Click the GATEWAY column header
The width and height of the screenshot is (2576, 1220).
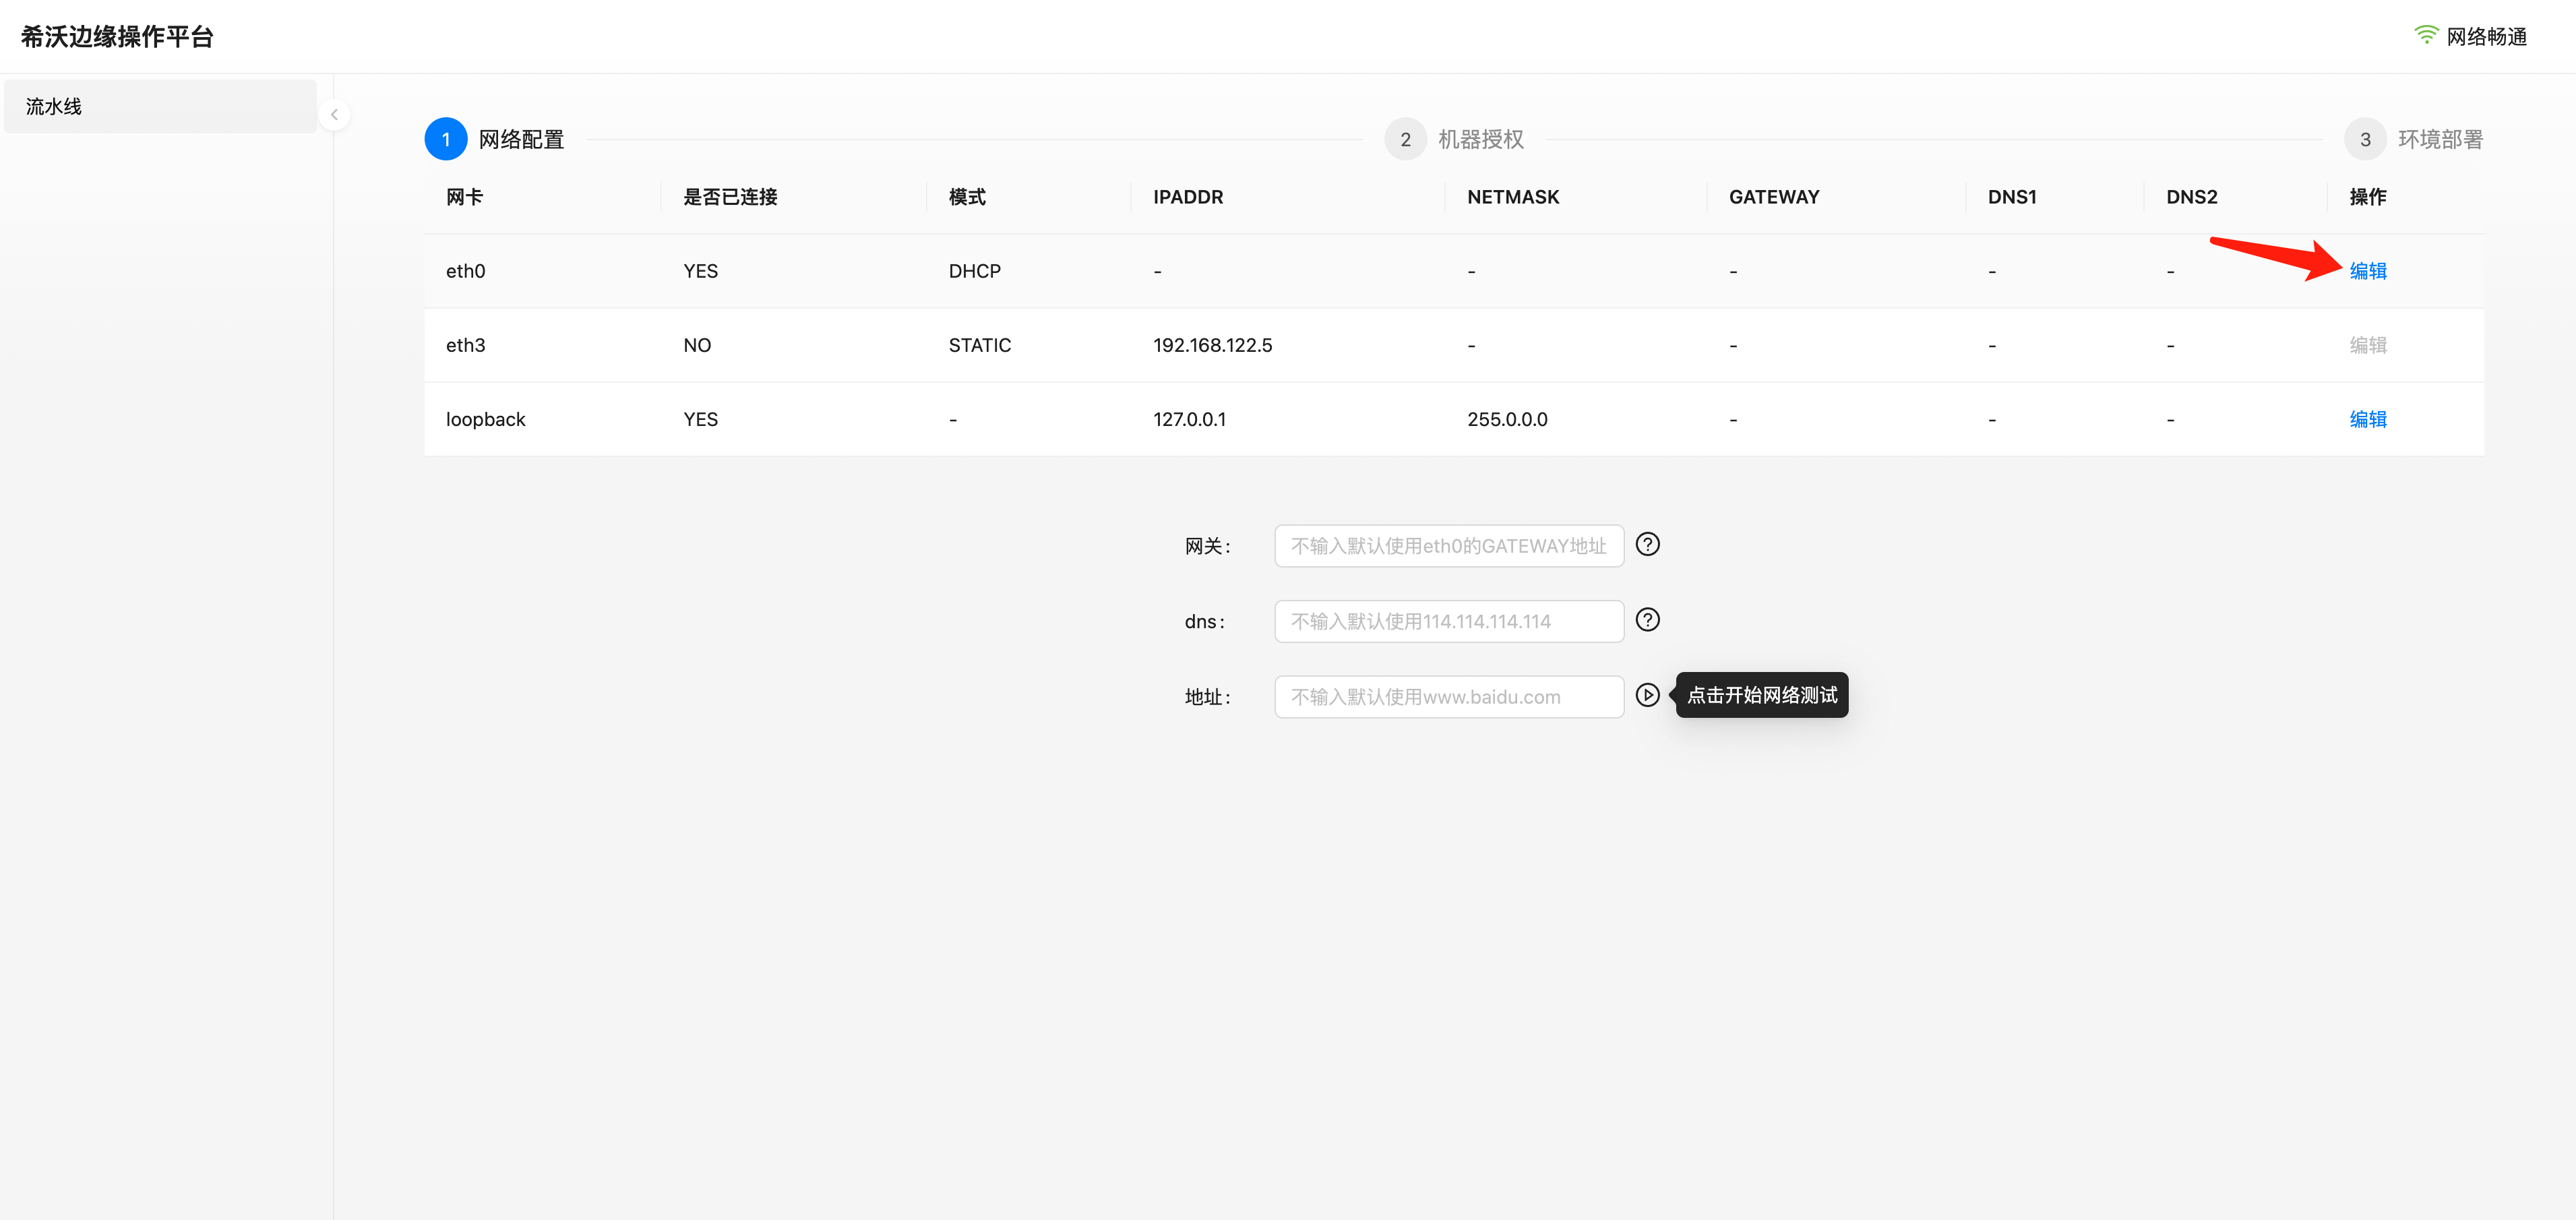click(x=1774, y=197)
